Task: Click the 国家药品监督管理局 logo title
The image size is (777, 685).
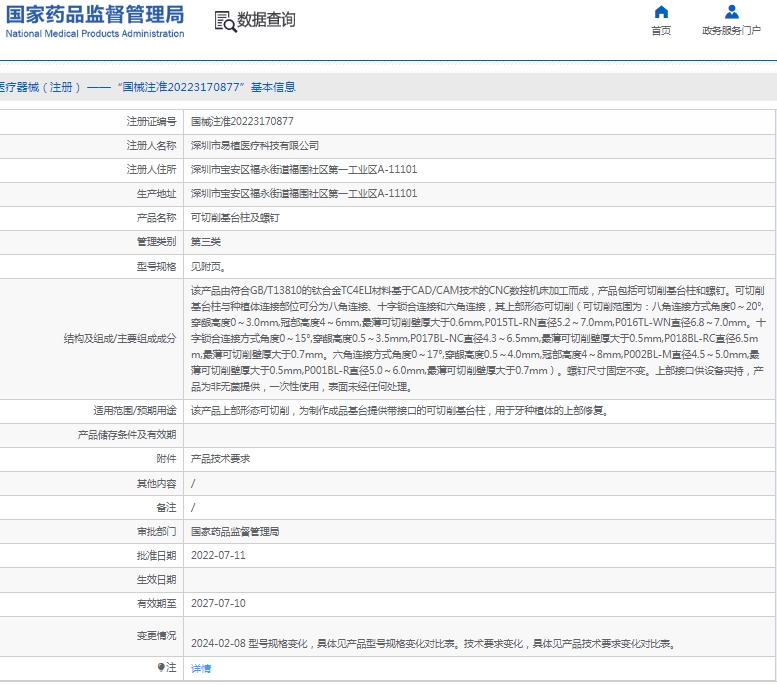Action: [95, 14]
